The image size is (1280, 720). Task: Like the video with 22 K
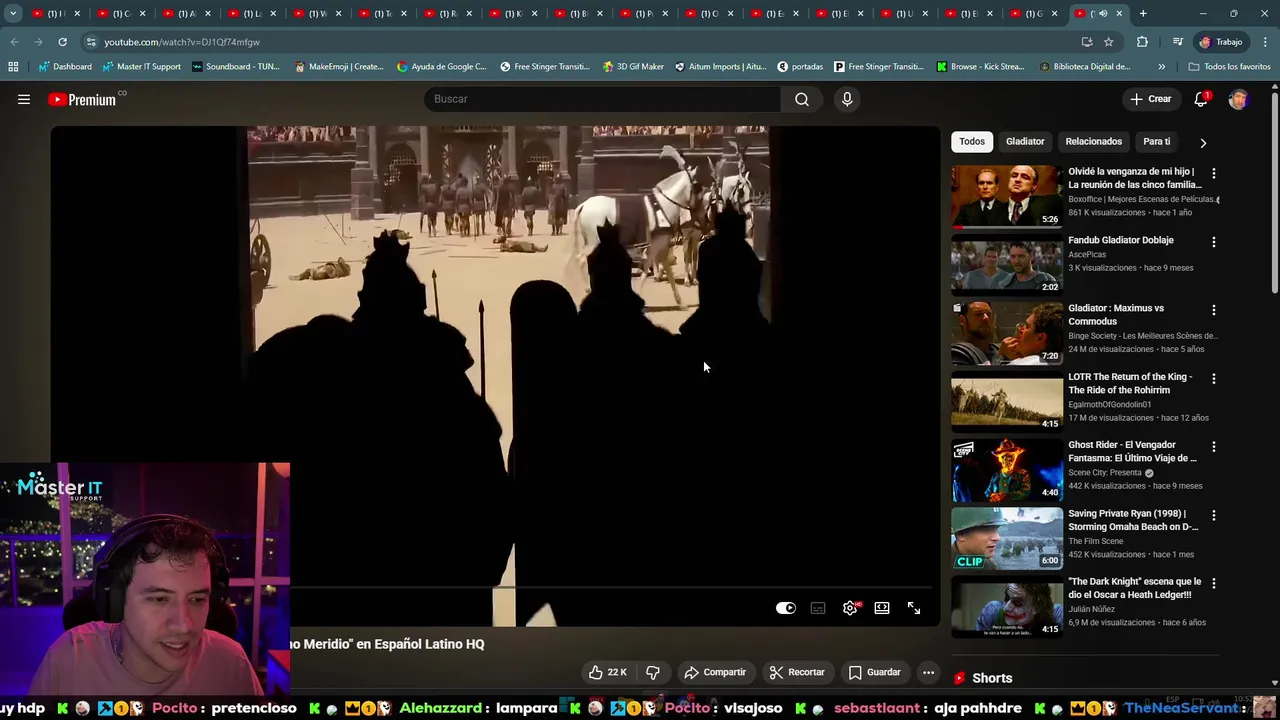[x=608, y=672]
